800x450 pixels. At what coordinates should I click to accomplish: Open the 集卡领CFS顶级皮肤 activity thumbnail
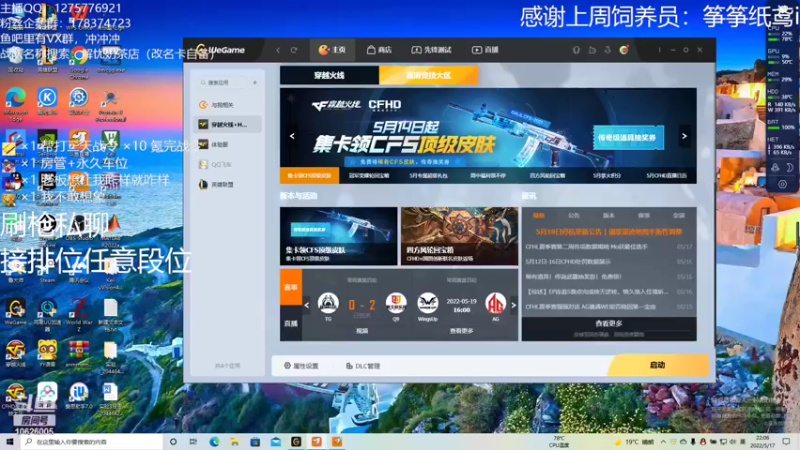(x=338, y=236)
